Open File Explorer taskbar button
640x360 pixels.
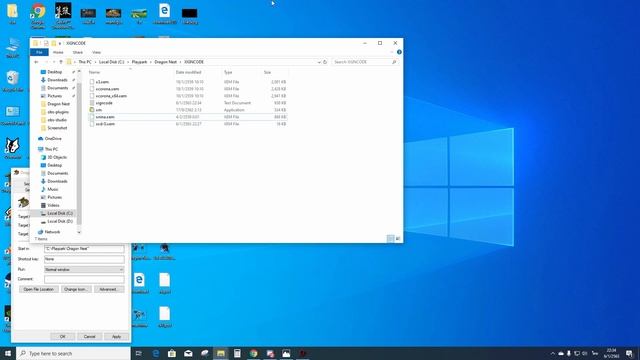point(221,353)
